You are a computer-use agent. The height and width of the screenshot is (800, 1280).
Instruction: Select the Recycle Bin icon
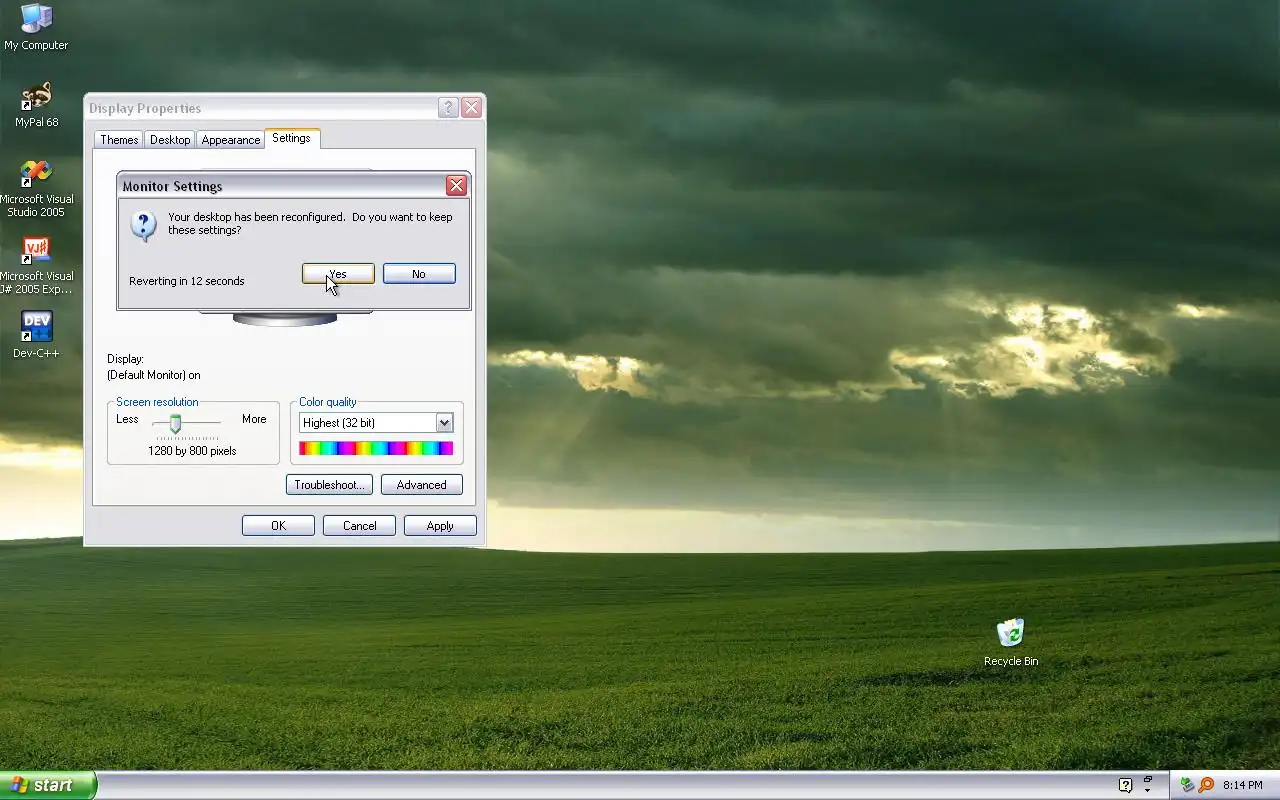pyautogui.click(x=1011, y=643)
